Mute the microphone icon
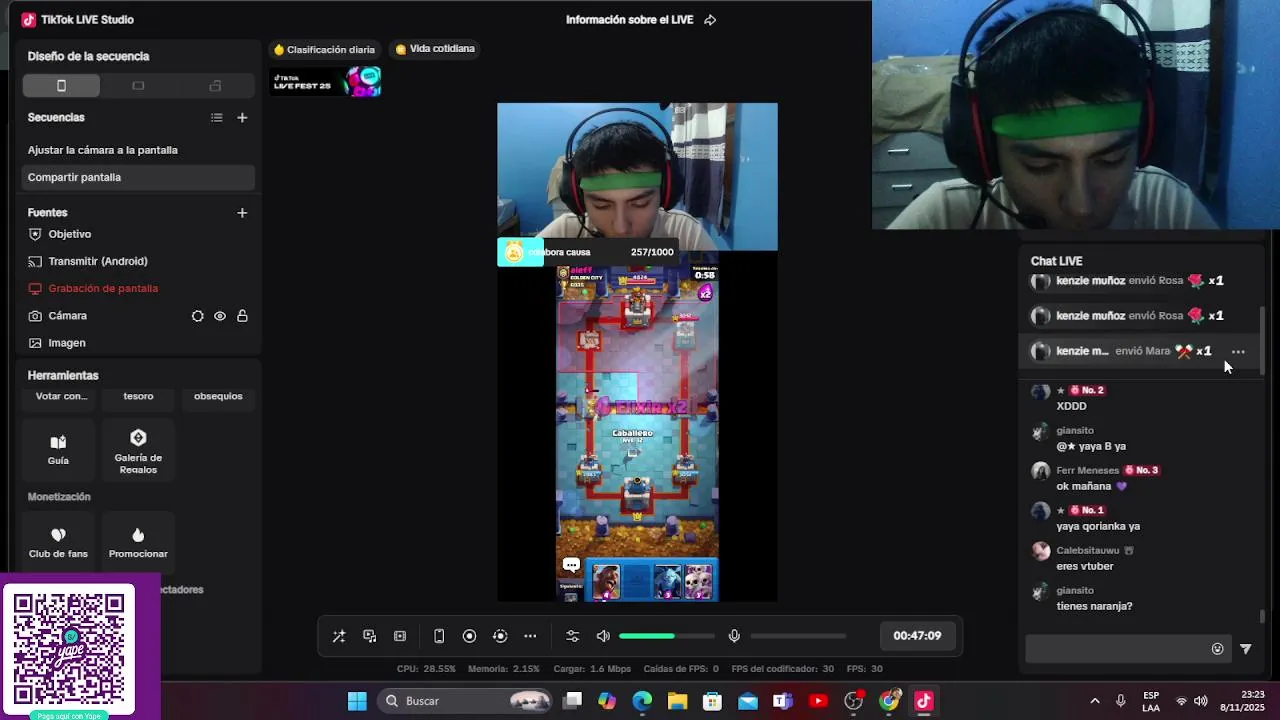 (x=734, y=636)
